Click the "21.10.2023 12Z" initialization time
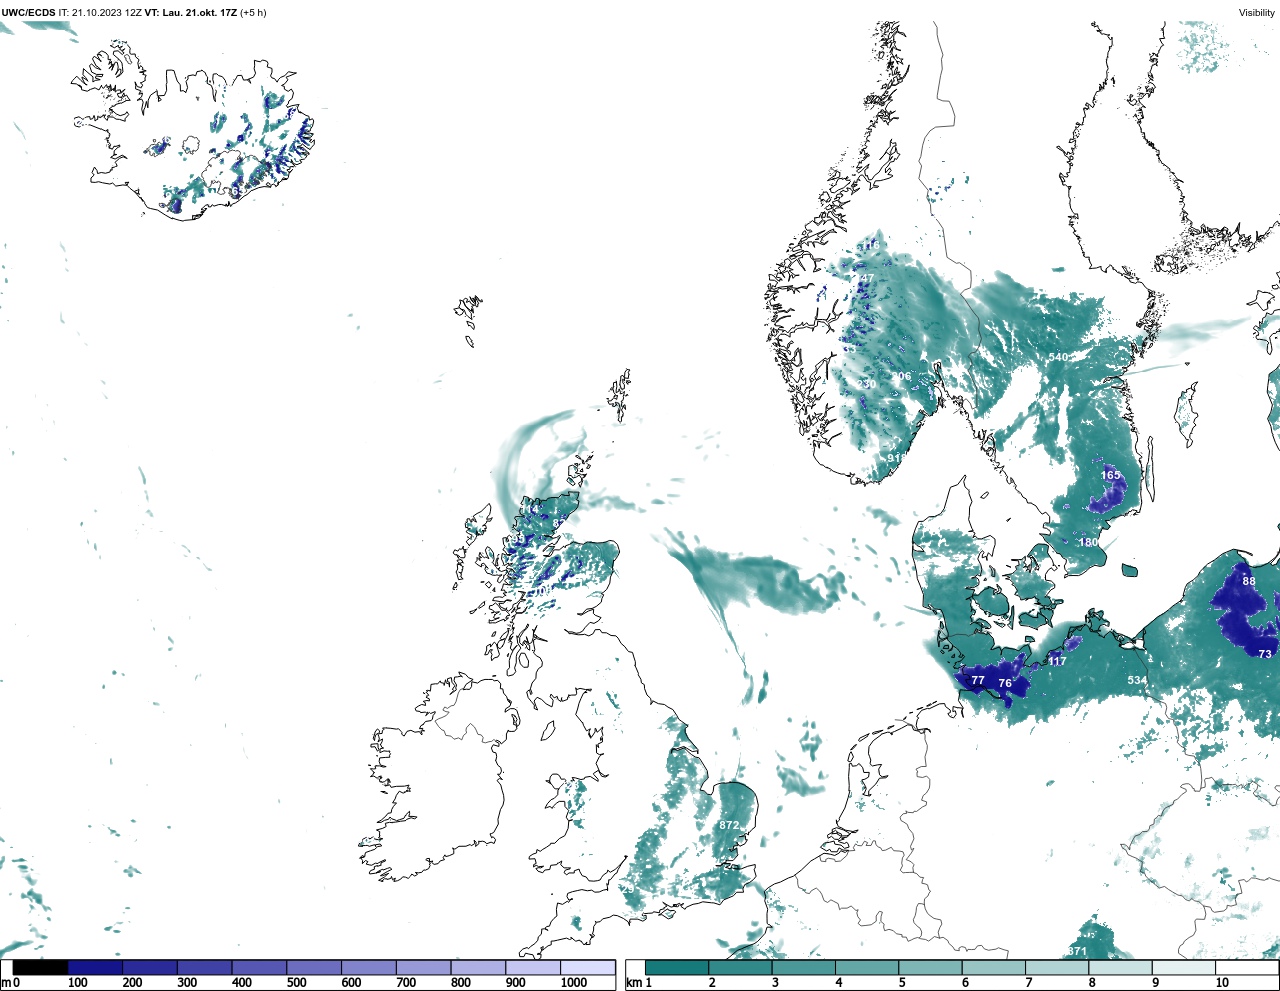Screen dimensions: 1280x991 106,13
